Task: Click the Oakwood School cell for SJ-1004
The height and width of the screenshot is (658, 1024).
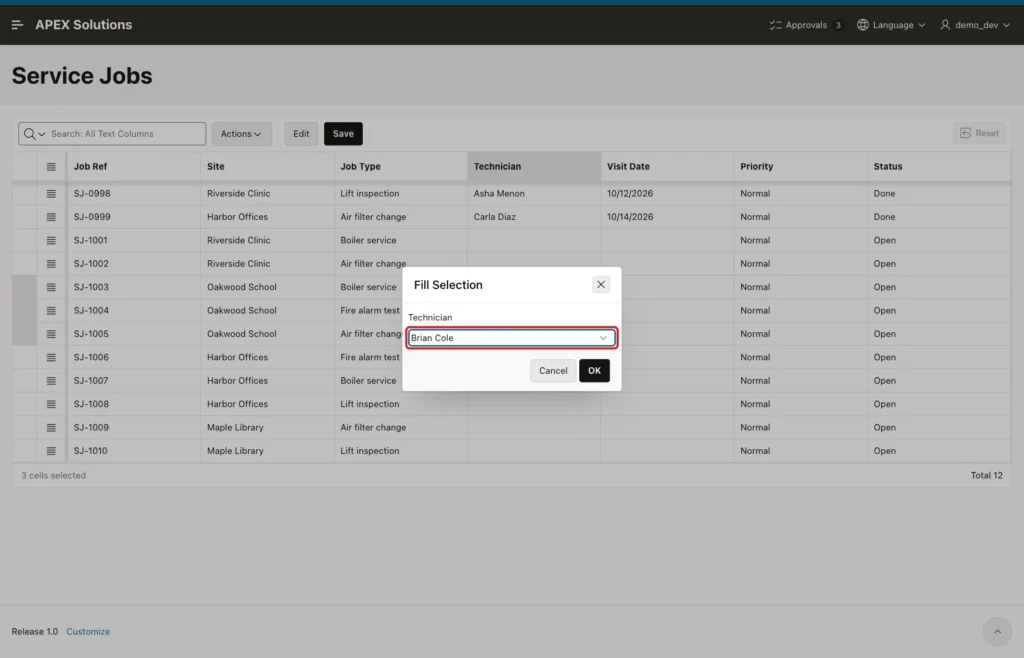Action: (268, 311)
